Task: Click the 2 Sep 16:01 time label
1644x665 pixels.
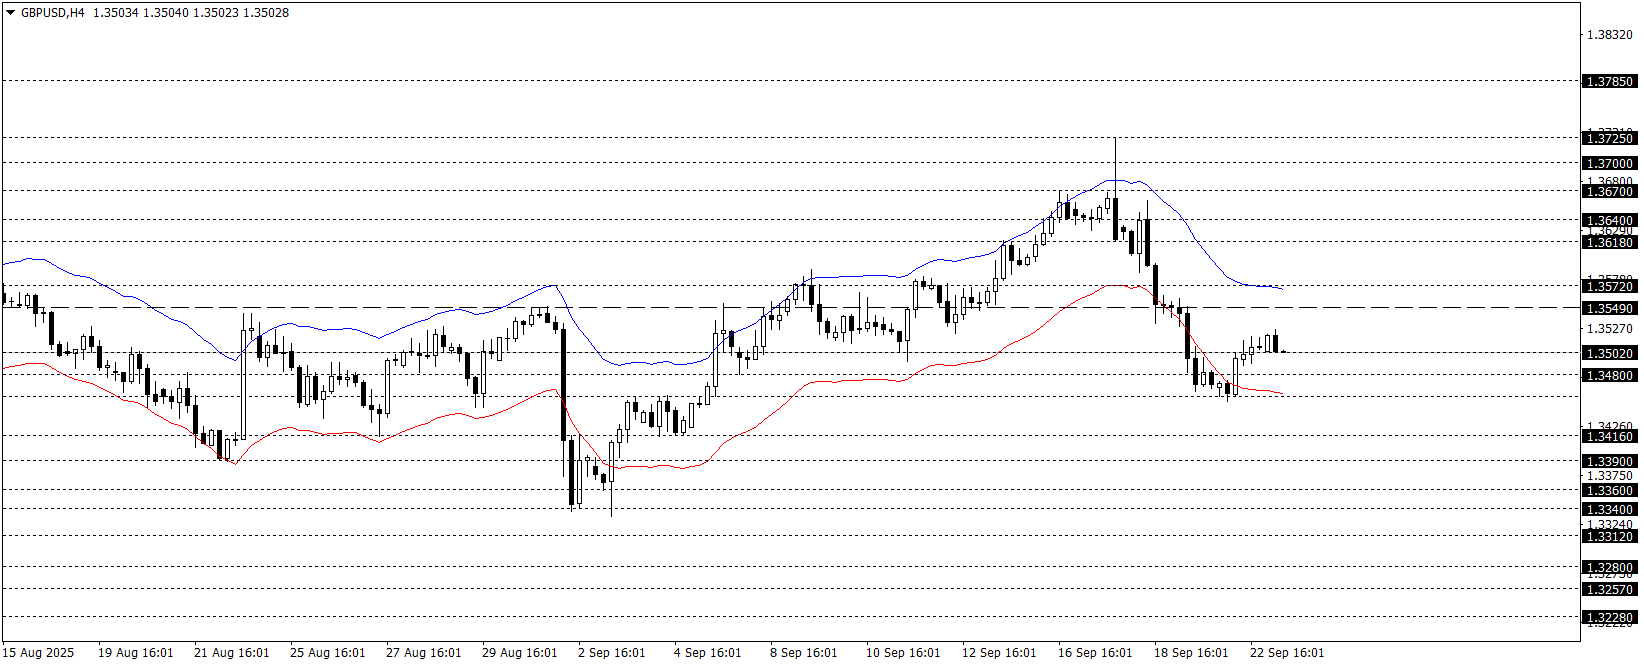Action: point(611,653)
